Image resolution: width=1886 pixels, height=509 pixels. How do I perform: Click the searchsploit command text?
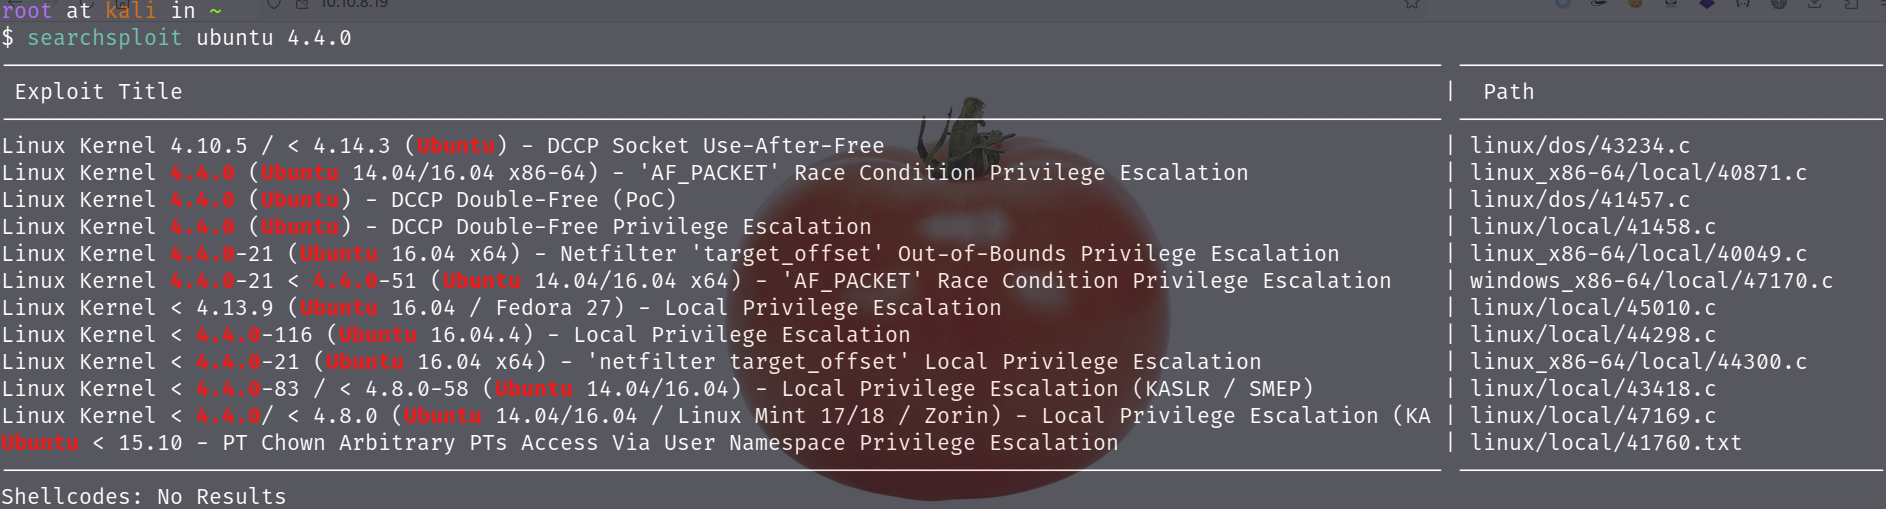point(105,38)
